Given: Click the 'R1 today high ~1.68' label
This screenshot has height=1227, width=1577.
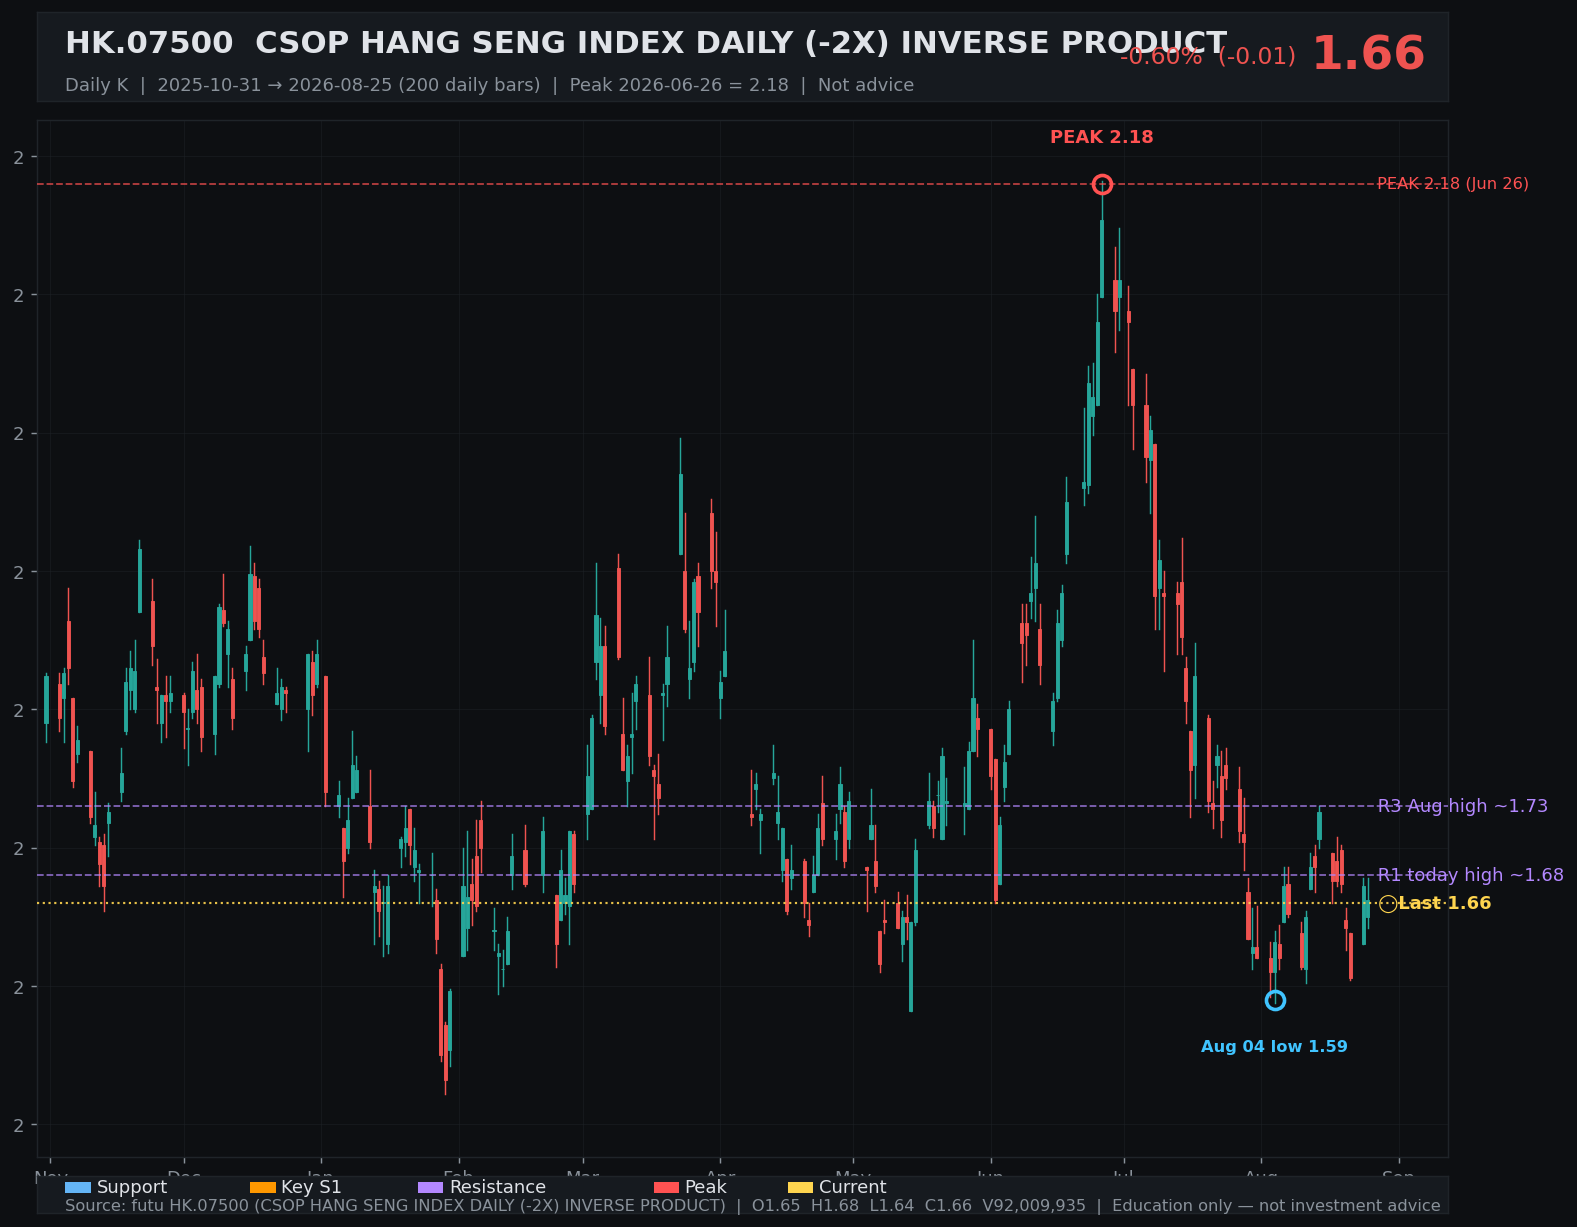Looking at the screenshot, I should [1470, 875].
